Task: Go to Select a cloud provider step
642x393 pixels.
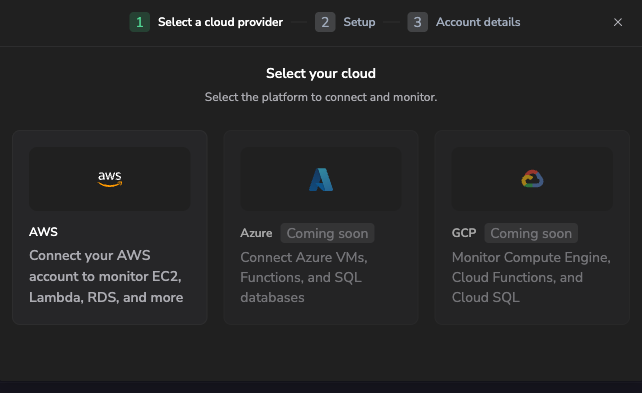Action: click(x=220, y=22)
